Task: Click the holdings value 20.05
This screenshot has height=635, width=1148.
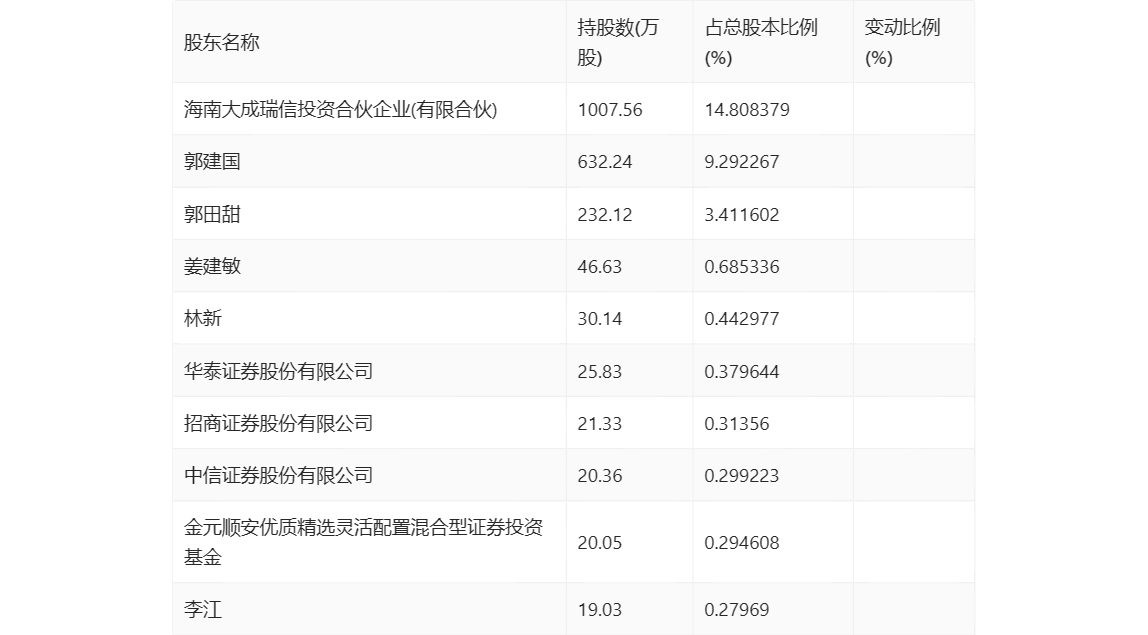Action: point(600,543)
